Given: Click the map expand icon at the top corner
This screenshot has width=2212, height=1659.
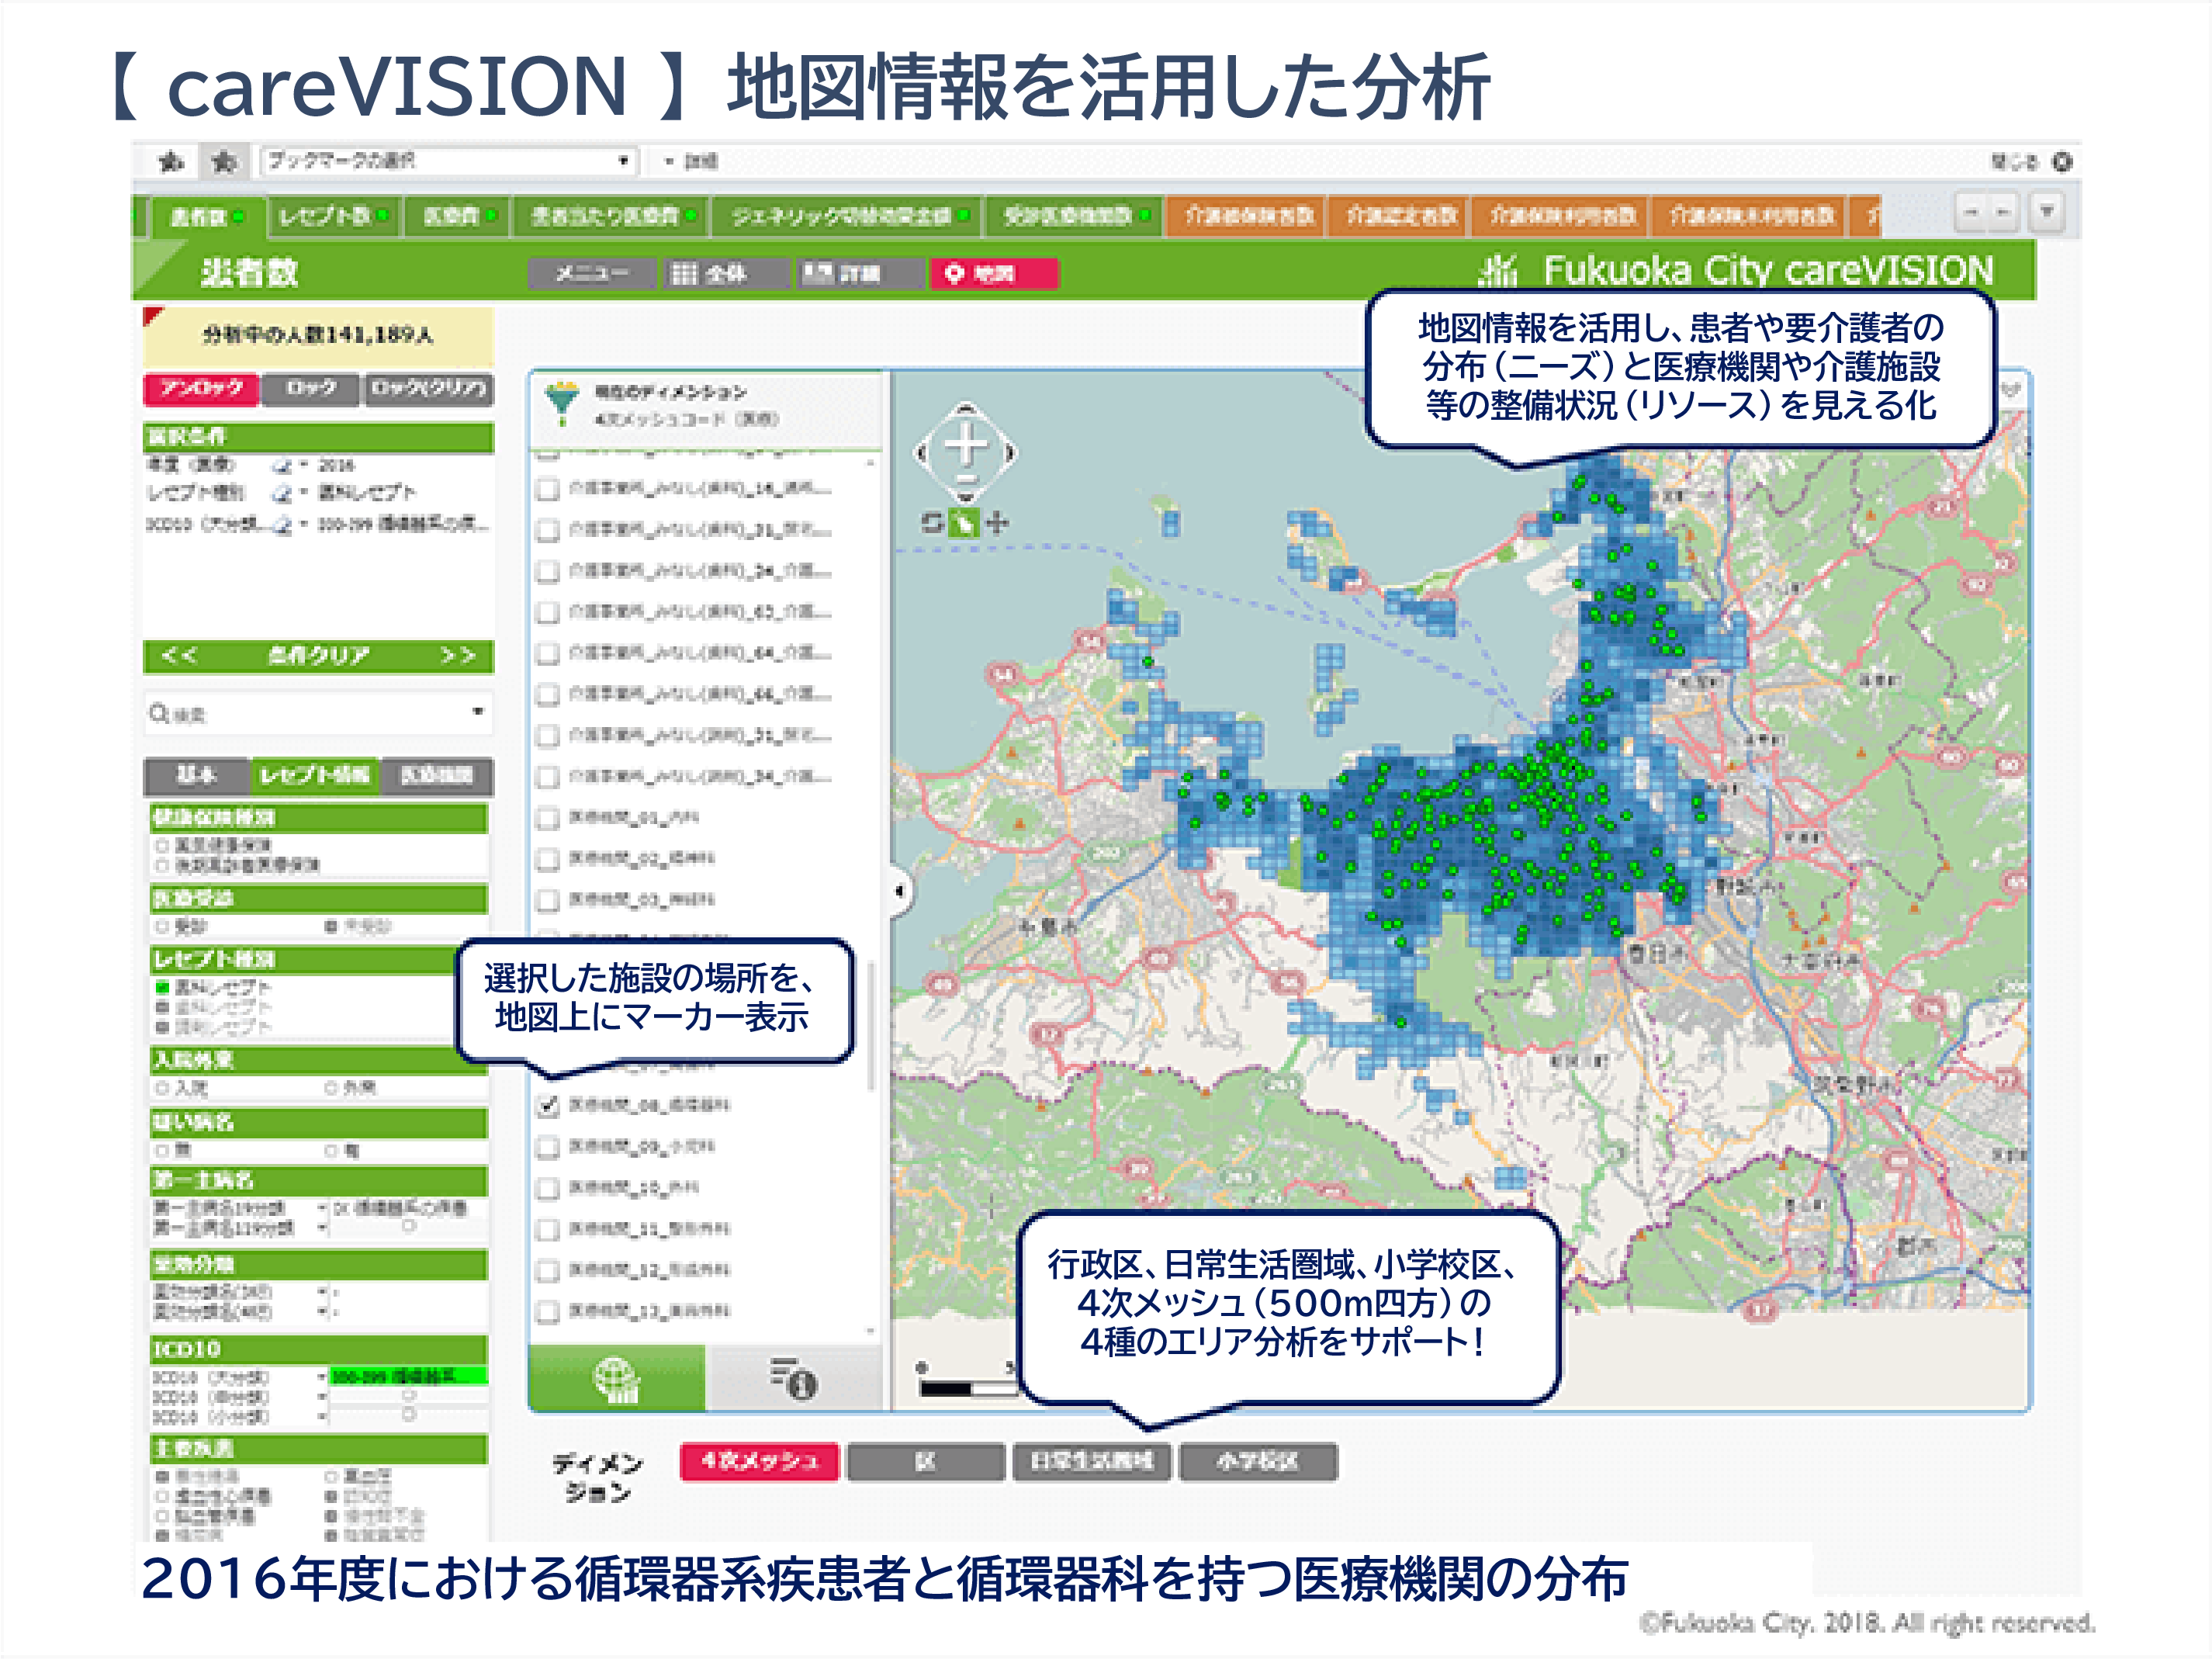Looking at the screenshot, I should 2012,391.
